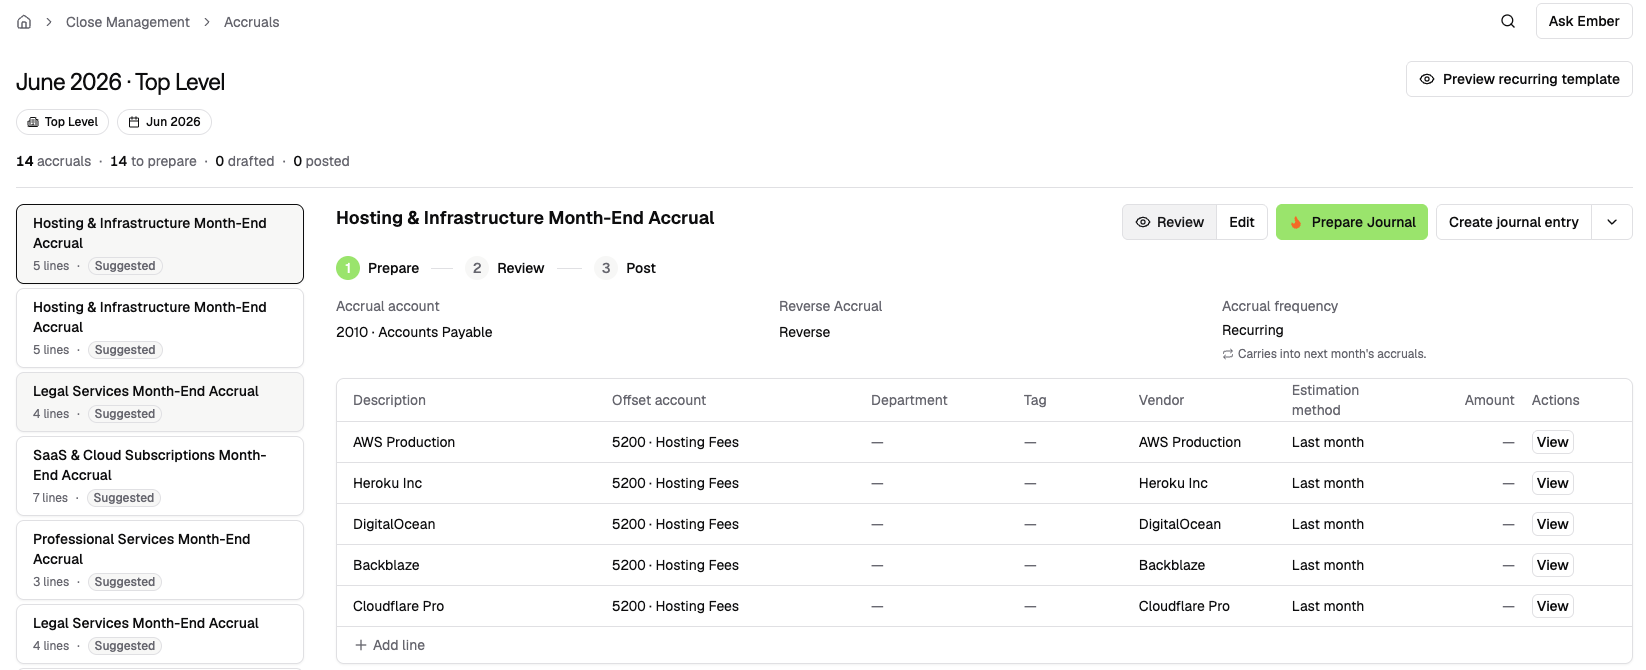Image resolution: width=1646 pixels, height=670 pixels.
Task: Select Professional Services Month-End Accrual card
Action: 160,560
